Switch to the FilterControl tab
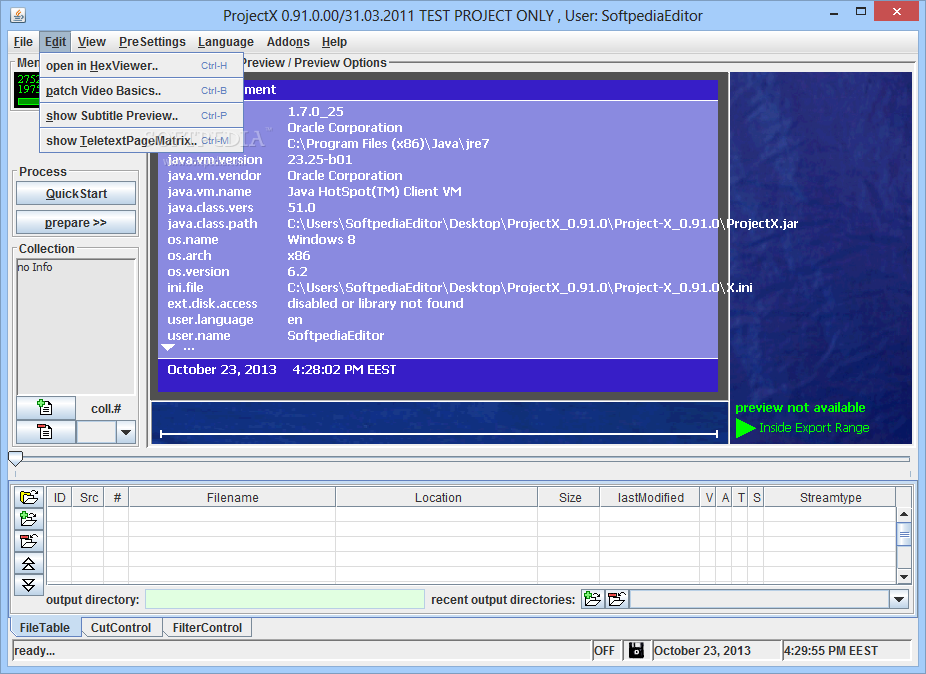 click(x=207, y=627)
